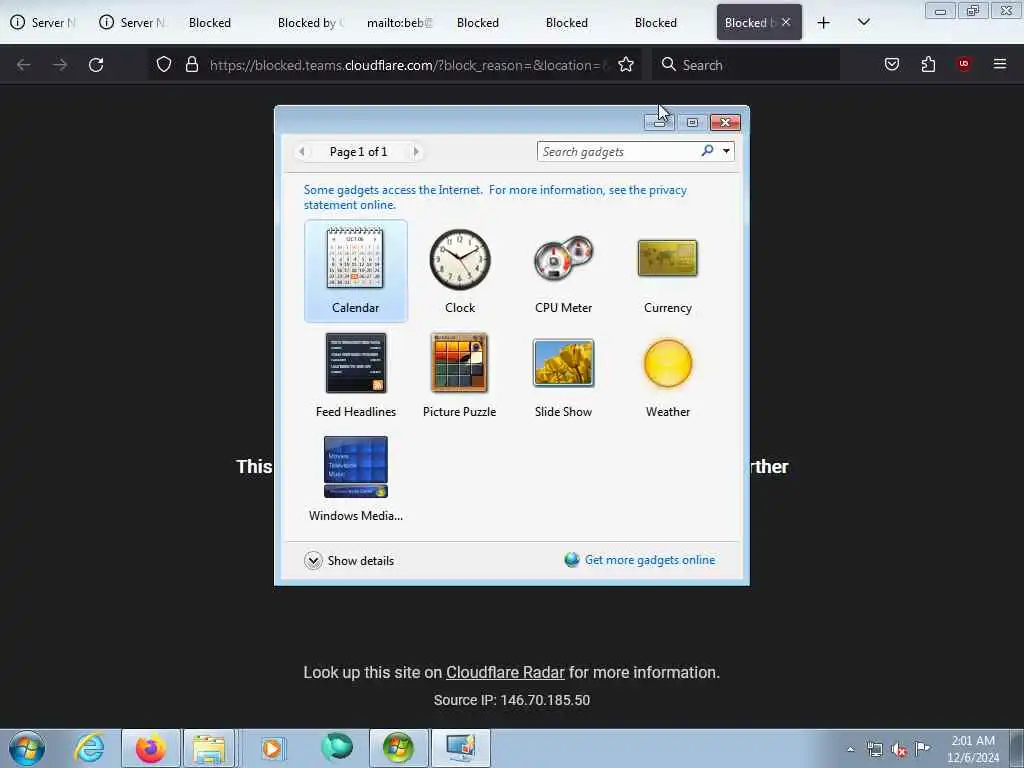The height and width of the screenshot is (768, 1024).
Task: Select the Calendar gadget
Action: (355, 270)
